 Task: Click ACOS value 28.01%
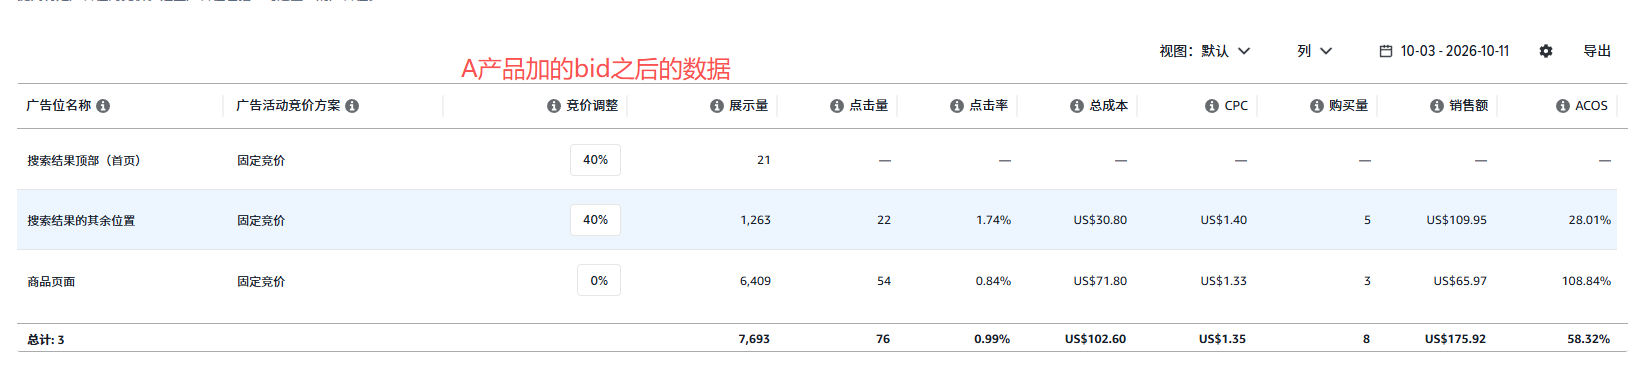tap(1590, 220)
